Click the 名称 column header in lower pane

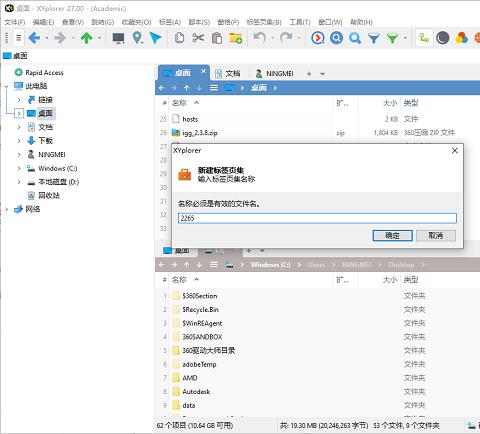(179, 280)
